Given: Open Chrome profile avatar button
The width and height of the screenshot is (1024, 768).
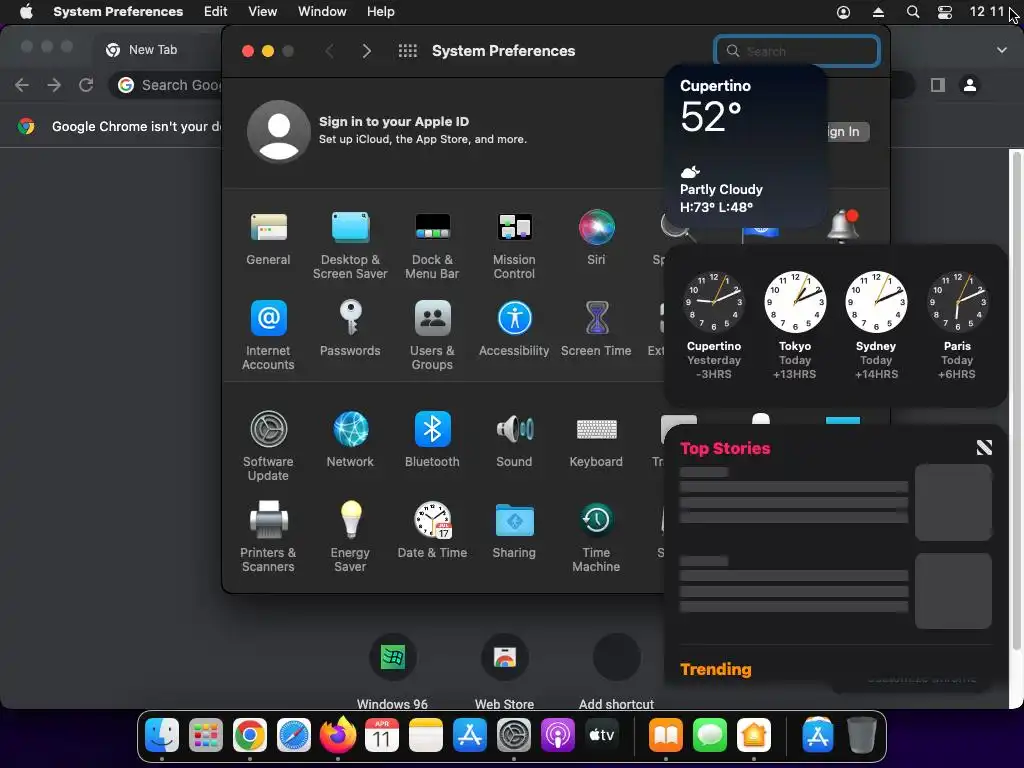Looking at the screenshot, I should point(970,85).
